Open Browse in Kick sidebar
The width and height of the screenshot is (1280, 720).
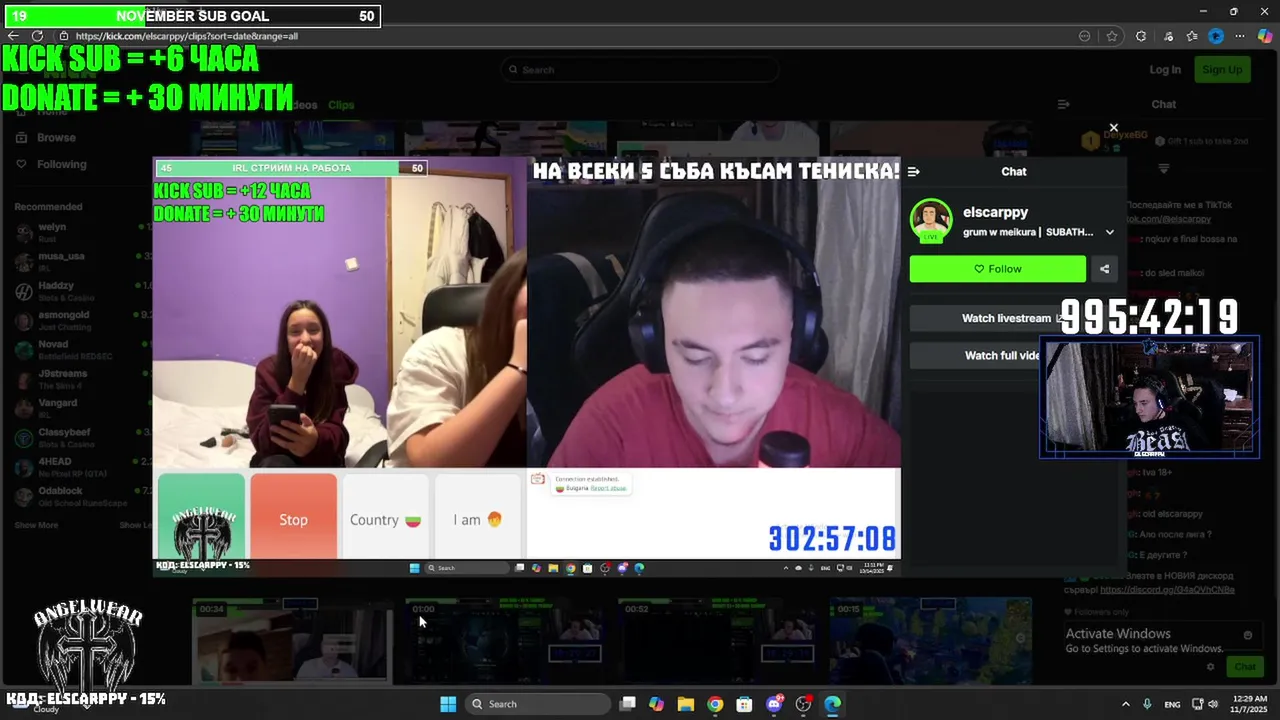tap(56, 138)
